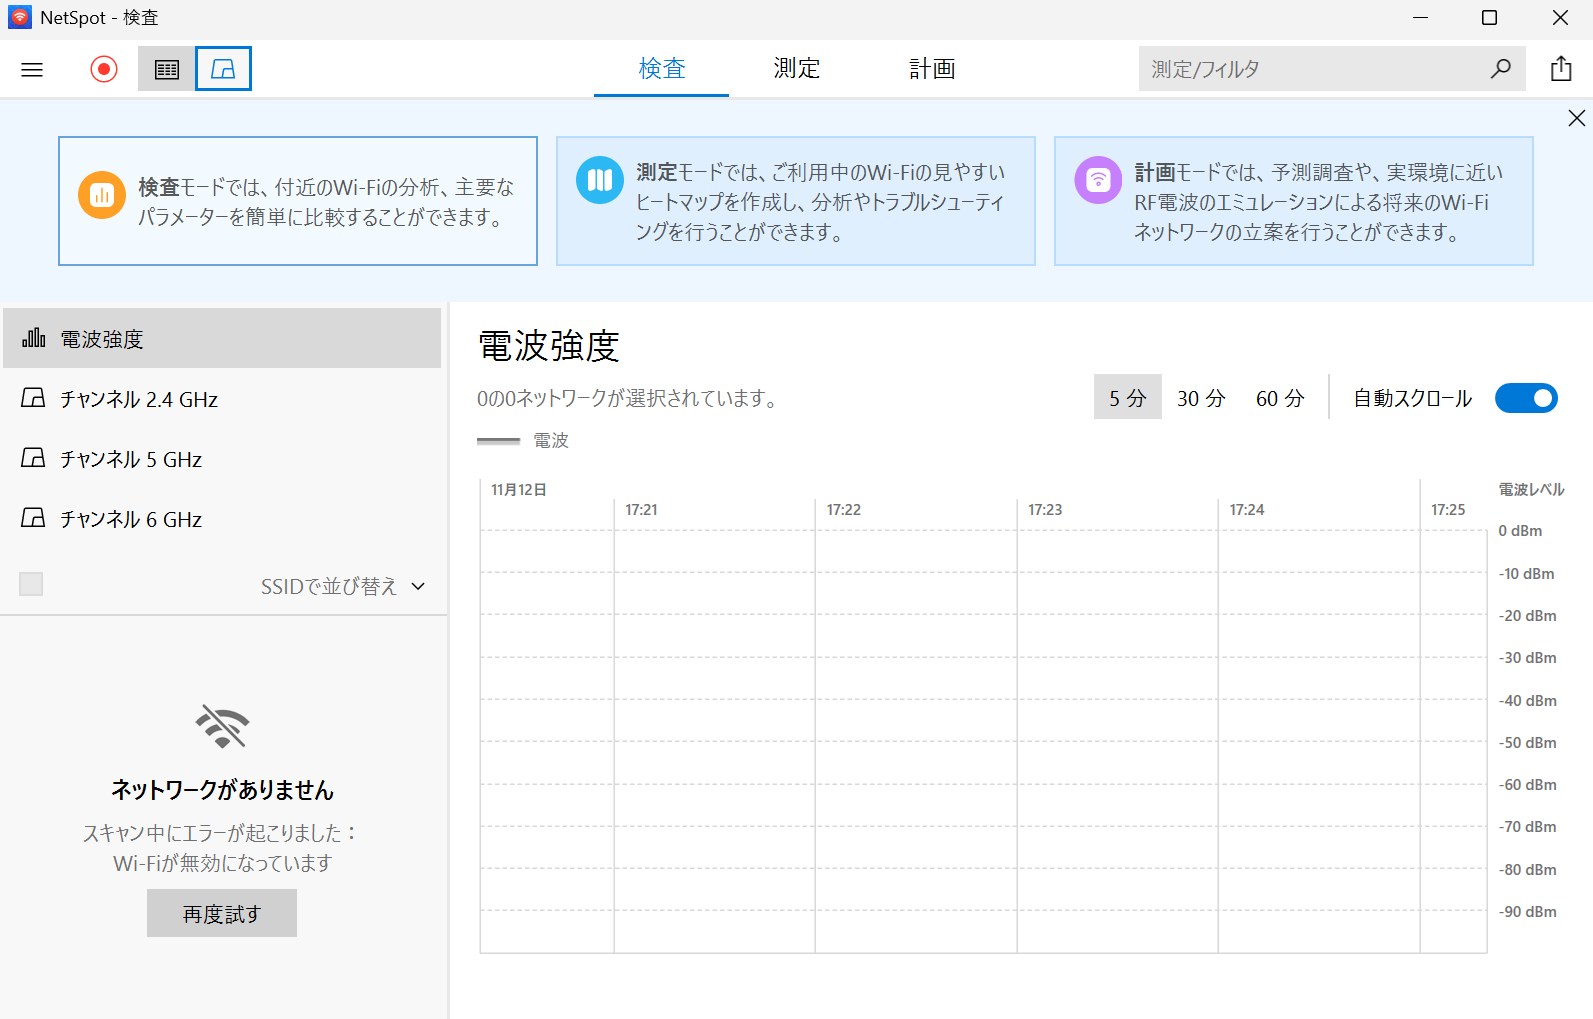Toggle the 自動スクロール switch off

pos(1525,398)
